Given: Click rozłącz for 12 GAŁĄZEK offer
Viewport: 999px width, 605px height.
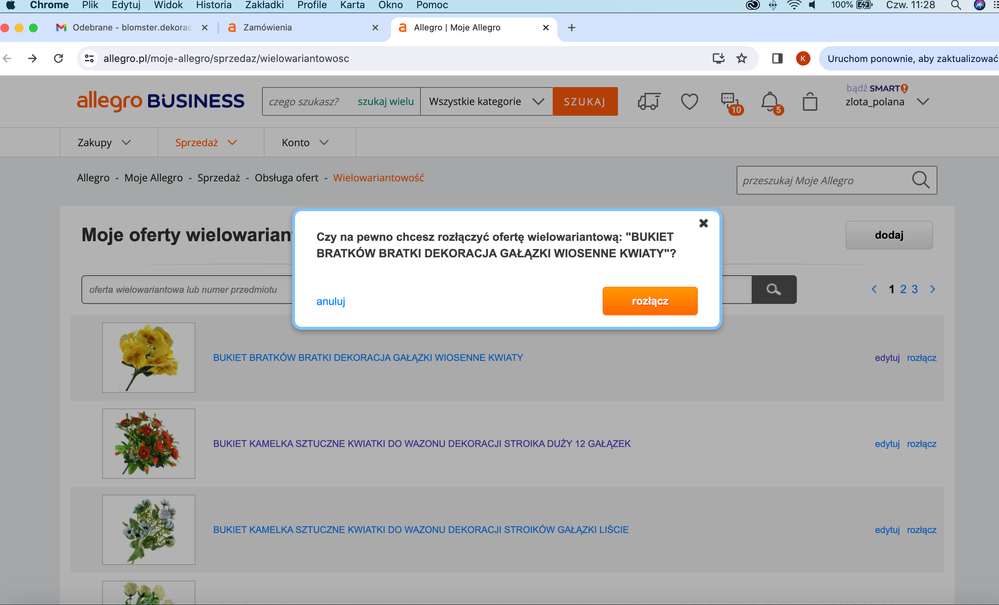Looking at the screenshot, I should tap(921, 444).
